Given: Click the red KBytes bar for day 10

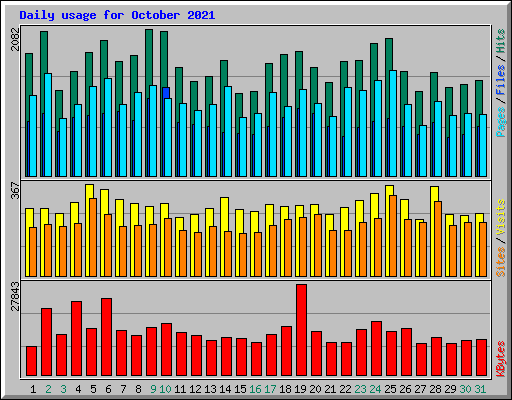Looking at the screenshot, I should (x=166, y=349).
